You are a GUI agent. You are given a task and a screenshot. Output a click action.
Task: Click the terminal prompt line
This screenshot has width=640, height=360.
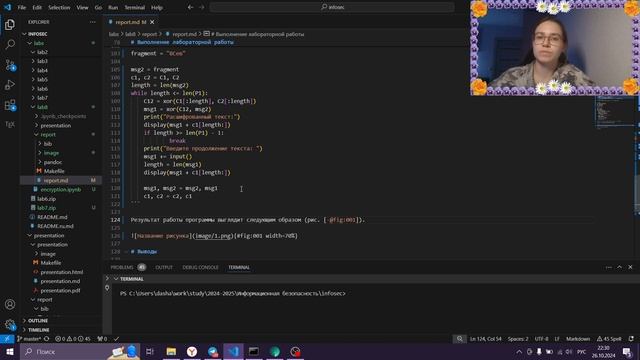point(233,293)
